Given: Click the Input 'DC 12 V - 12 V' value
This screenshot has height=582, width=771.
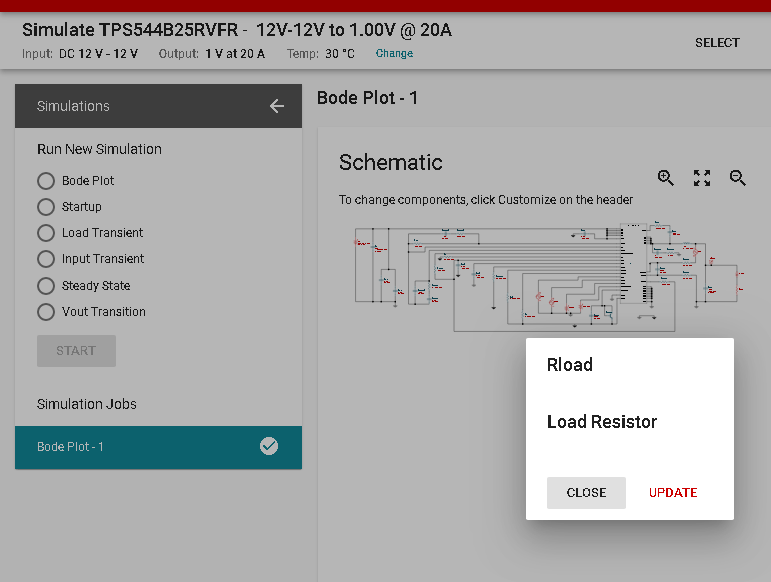Looking at the screenshot, I should [x=98, y=54].
